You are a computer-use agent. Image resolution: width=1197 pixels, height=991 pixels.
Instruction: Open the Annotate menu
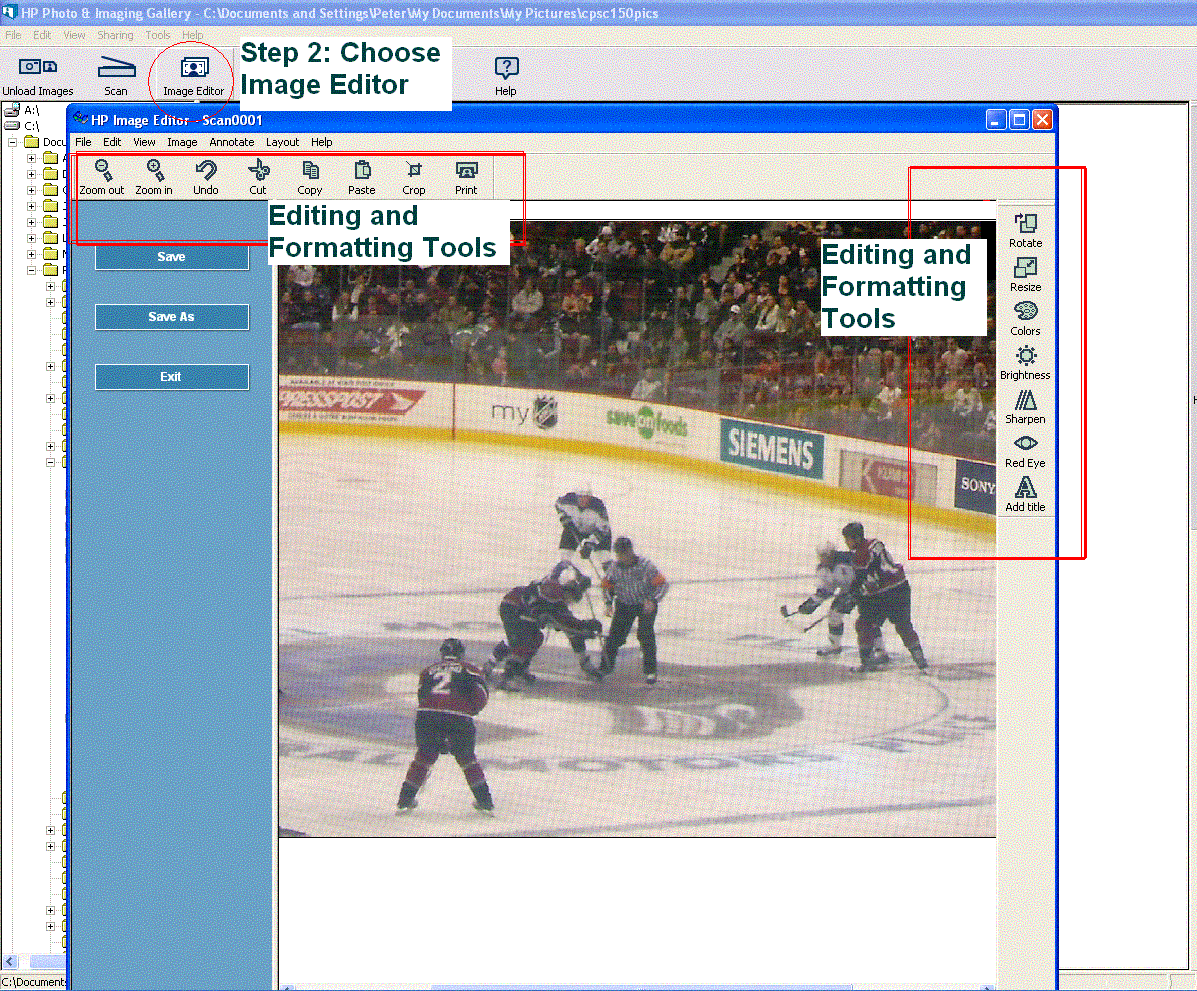click(231, 142)
